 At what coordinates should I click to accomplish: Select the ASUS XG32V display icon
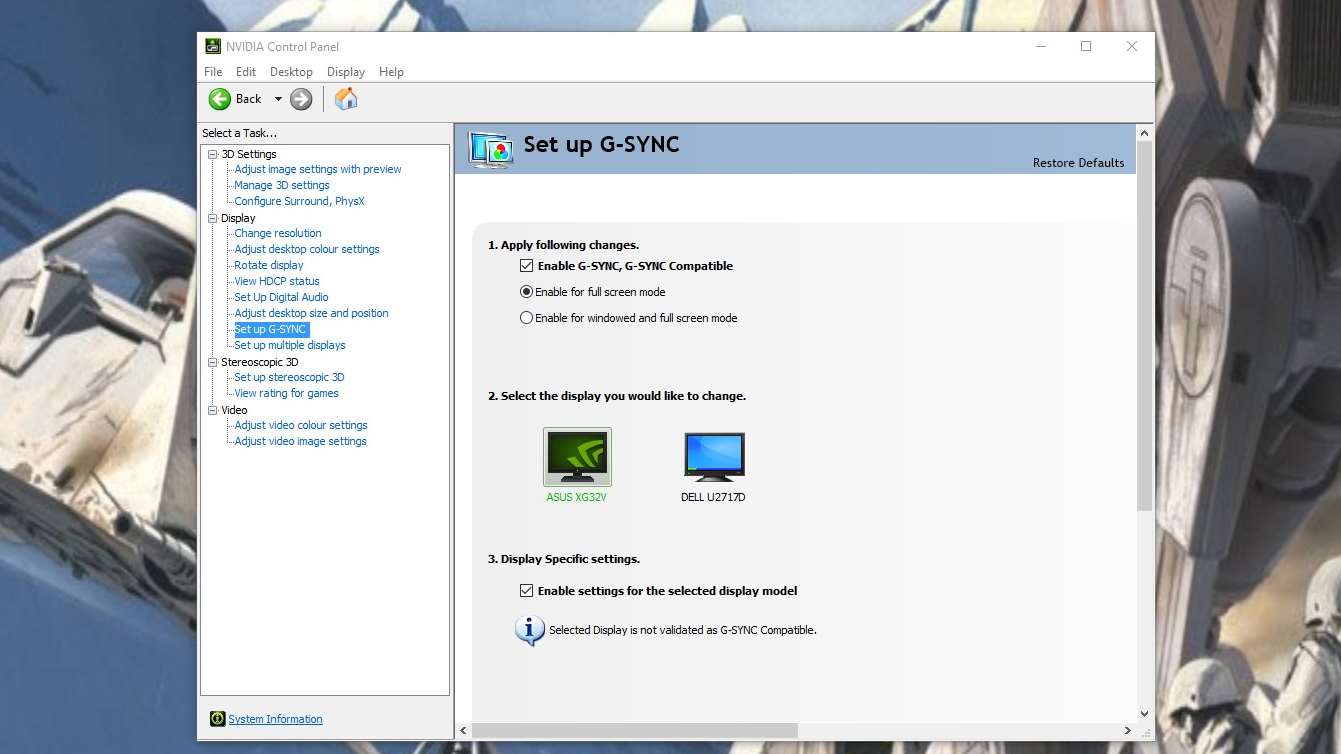(x=577, y=458)
